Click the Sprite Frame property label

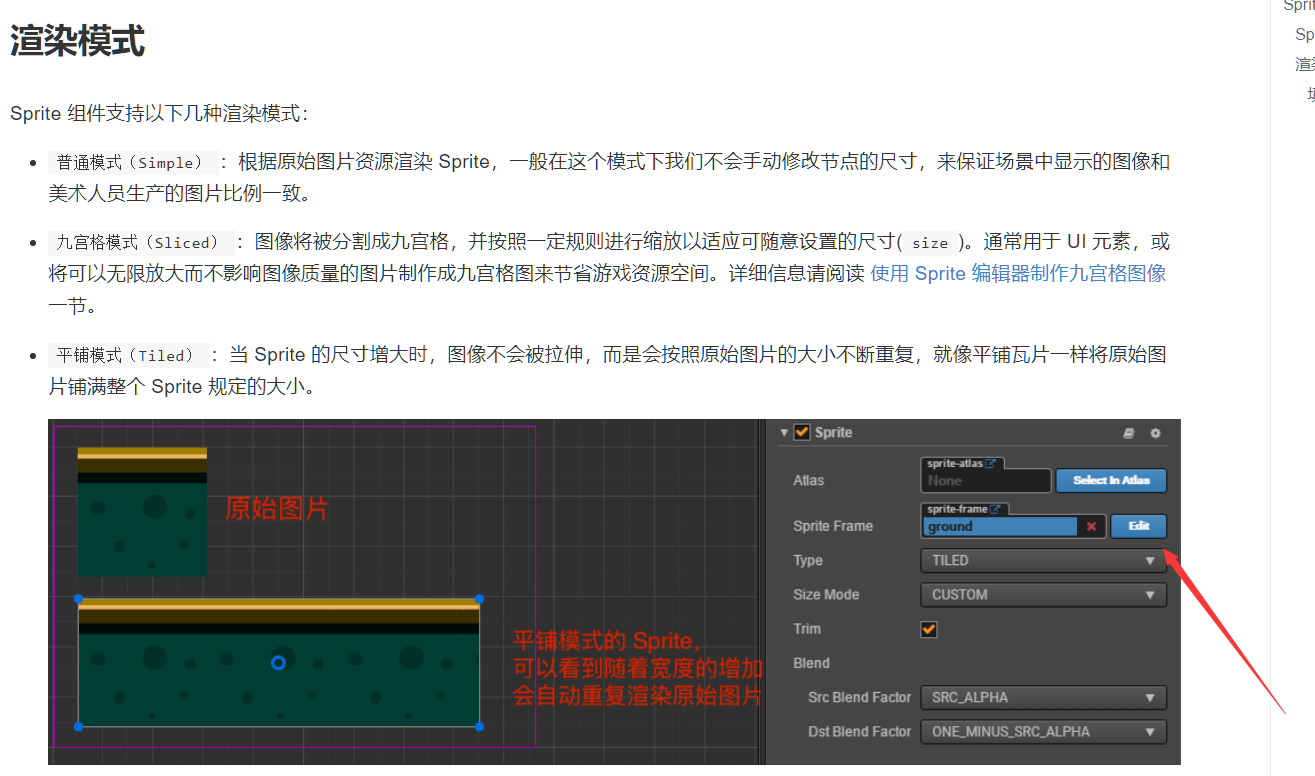coord(833,526)
